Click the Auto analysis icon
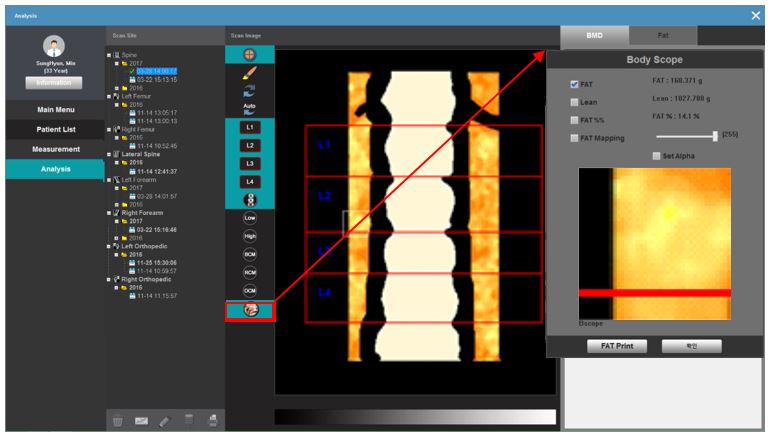 click(x=249, y=105)
